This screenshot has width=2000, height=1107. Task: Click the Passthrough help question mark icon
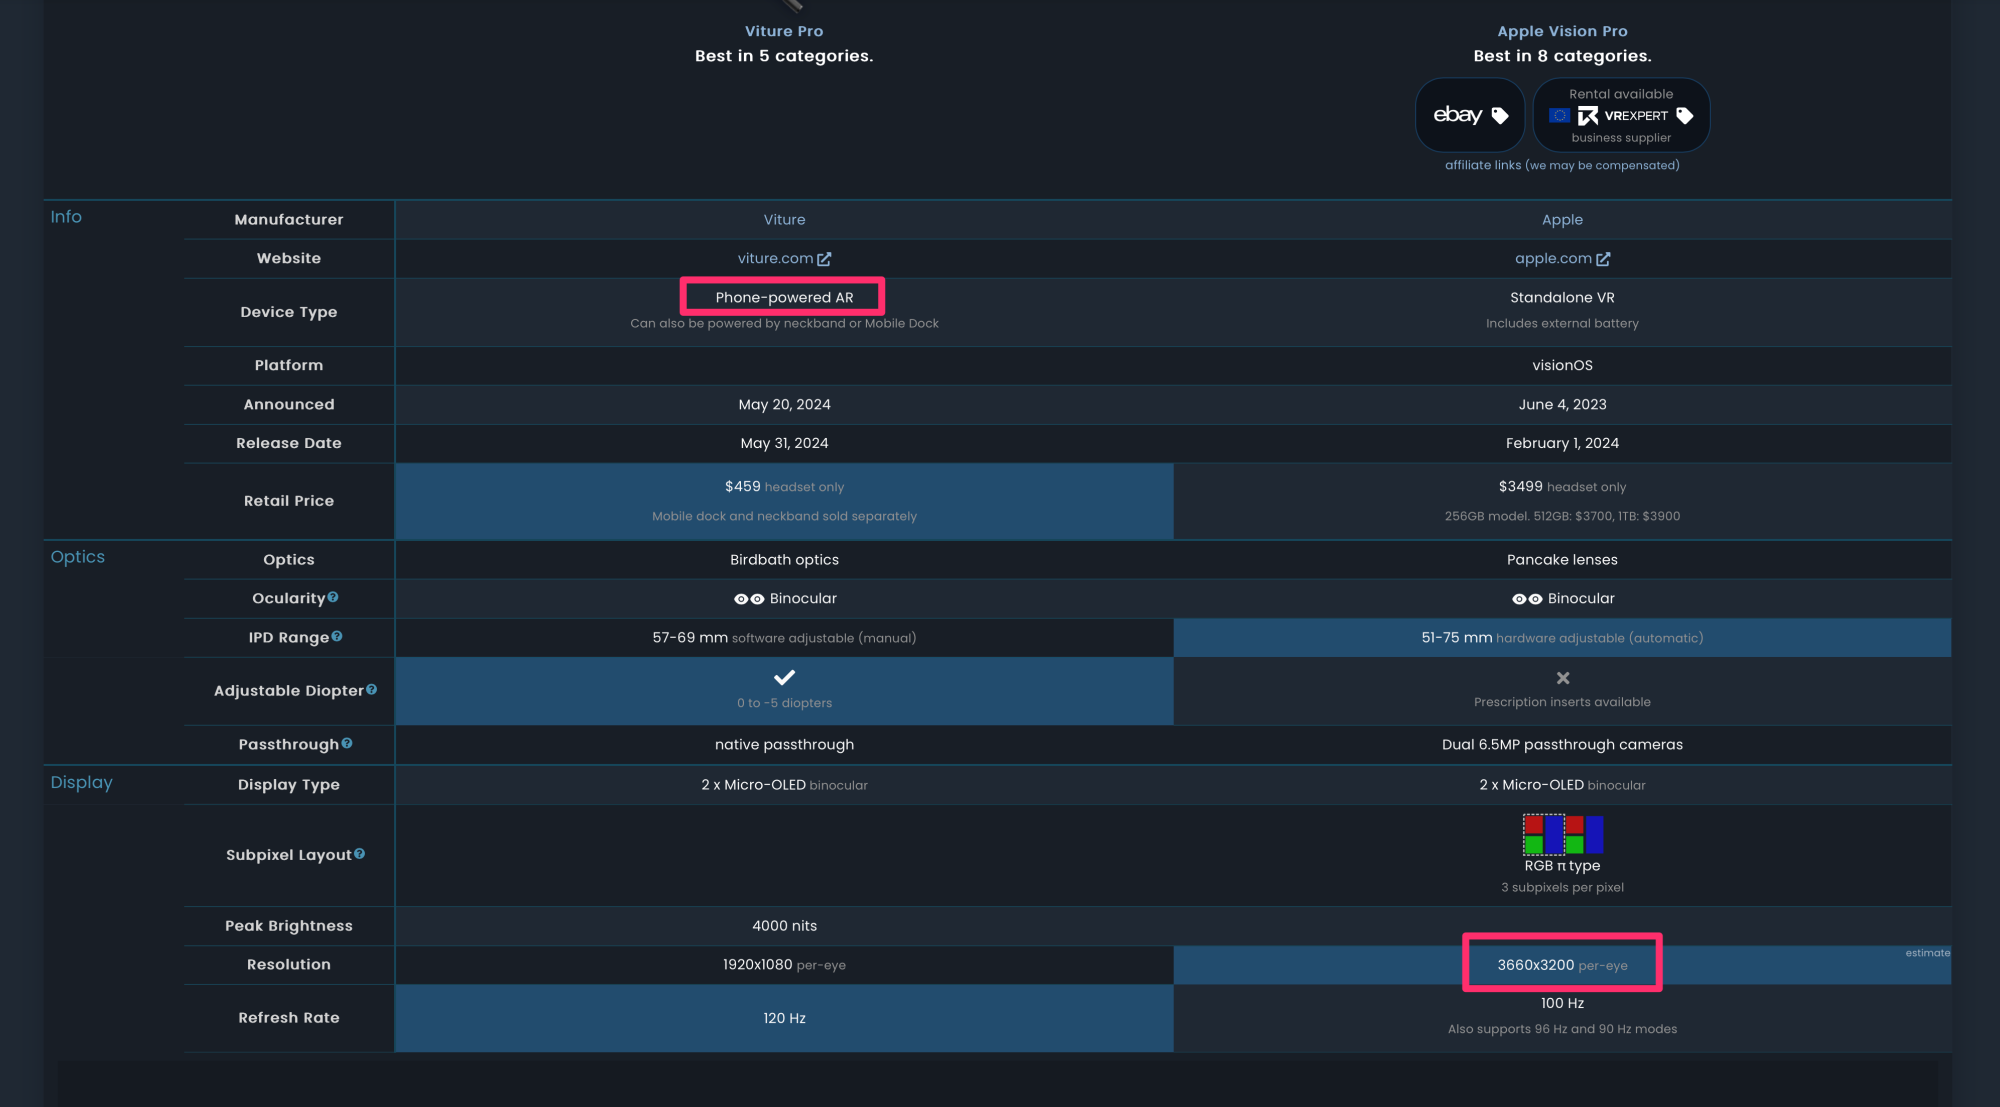[347, 743]
